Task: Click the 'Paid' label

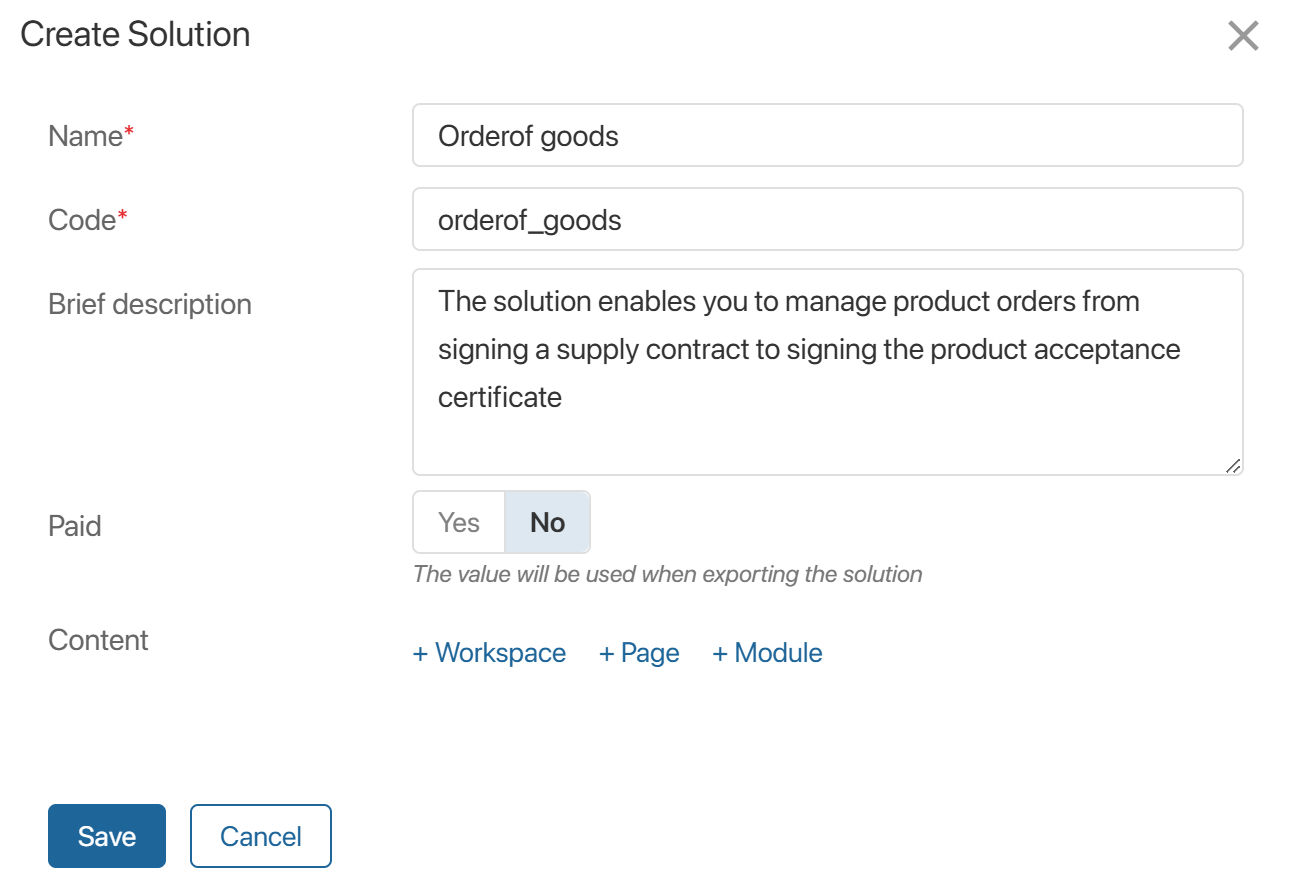Action: click(75, 526)
